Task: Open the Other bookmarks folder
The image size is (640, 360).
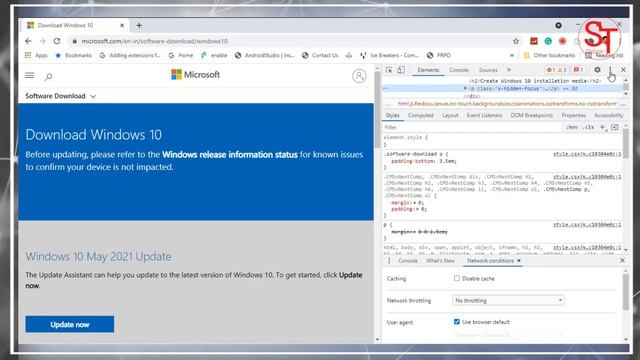Action: (x=549, y=55)
